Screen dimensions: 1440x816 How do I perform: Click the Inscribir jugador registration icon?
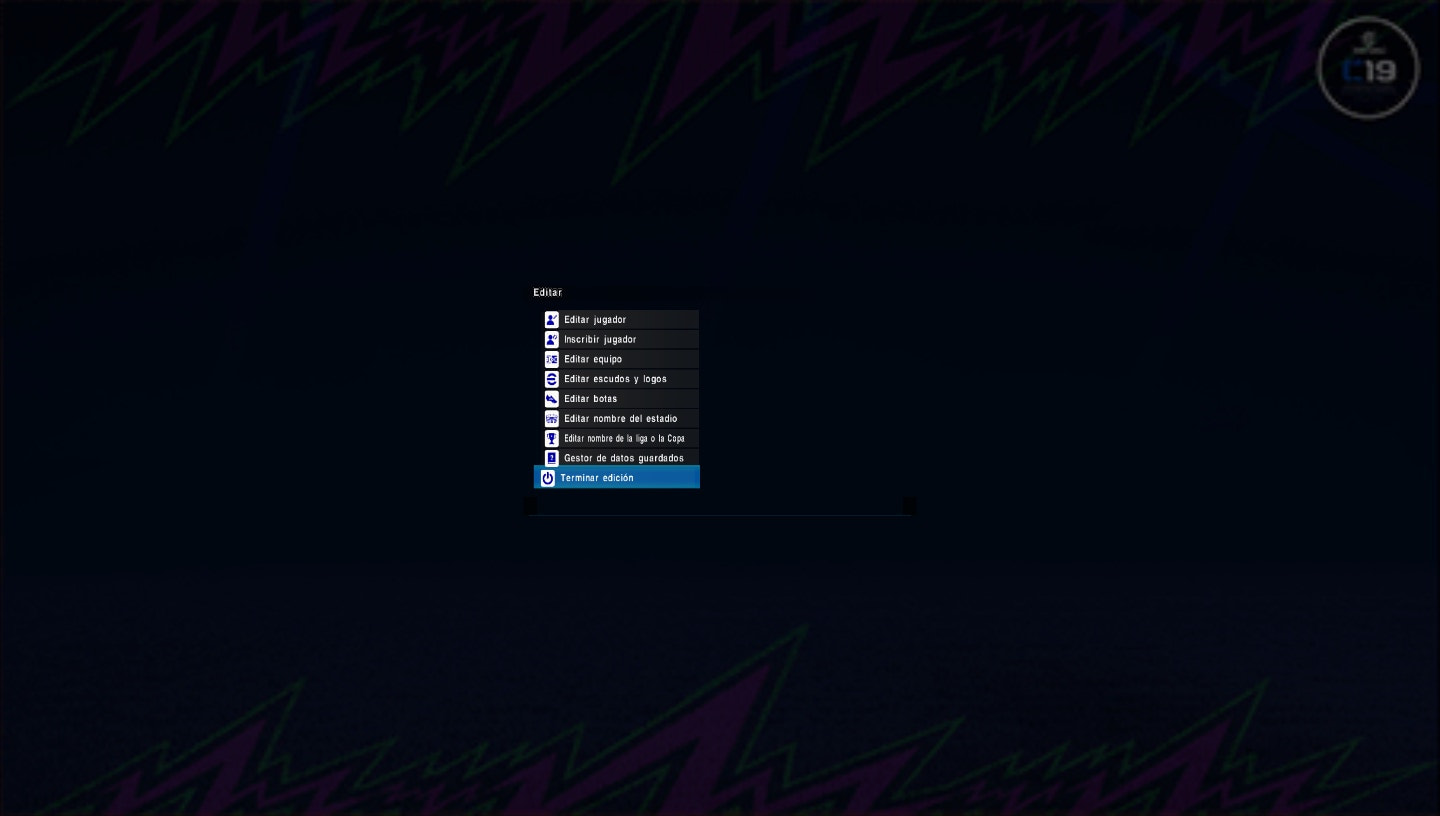click(x=551, y=339)
